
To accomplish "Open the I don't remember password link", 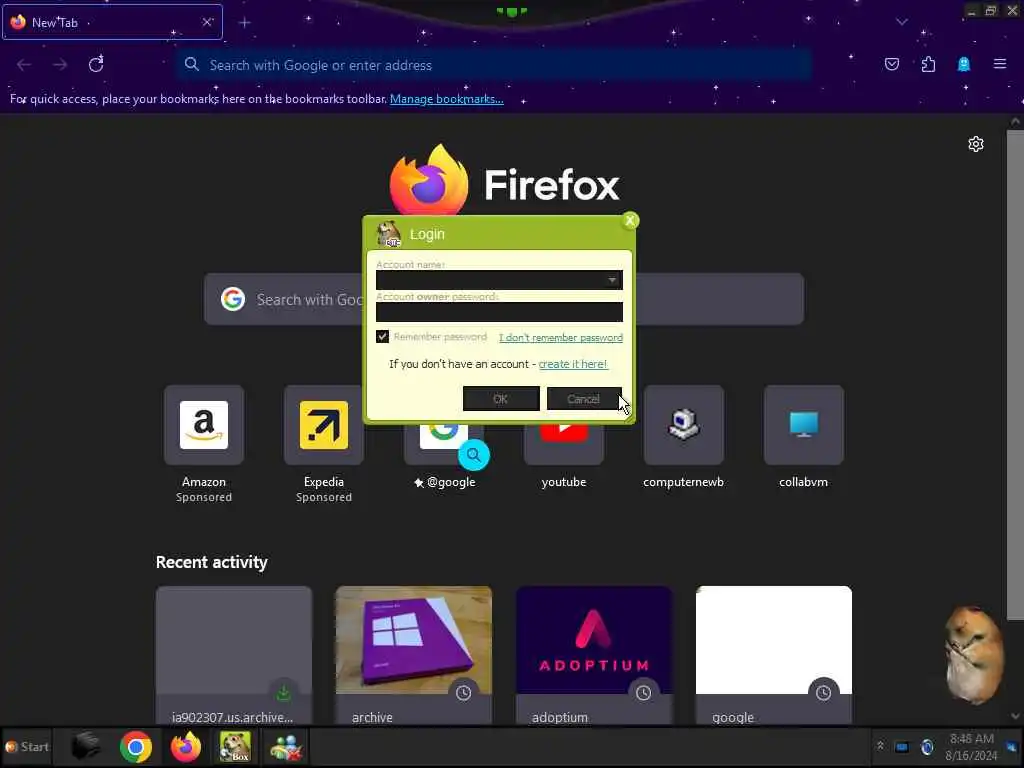I will coord(561,338).
